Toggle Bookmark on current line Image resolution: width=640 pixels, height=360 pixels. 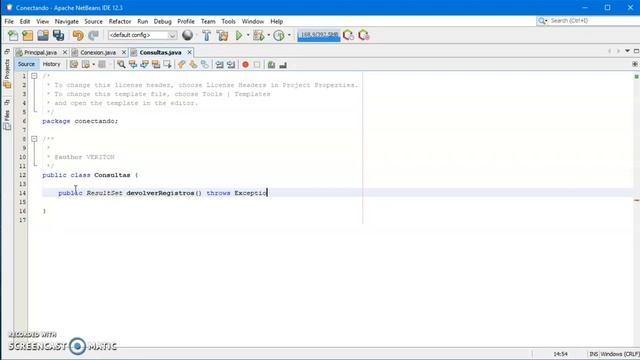tap(204, 64)
